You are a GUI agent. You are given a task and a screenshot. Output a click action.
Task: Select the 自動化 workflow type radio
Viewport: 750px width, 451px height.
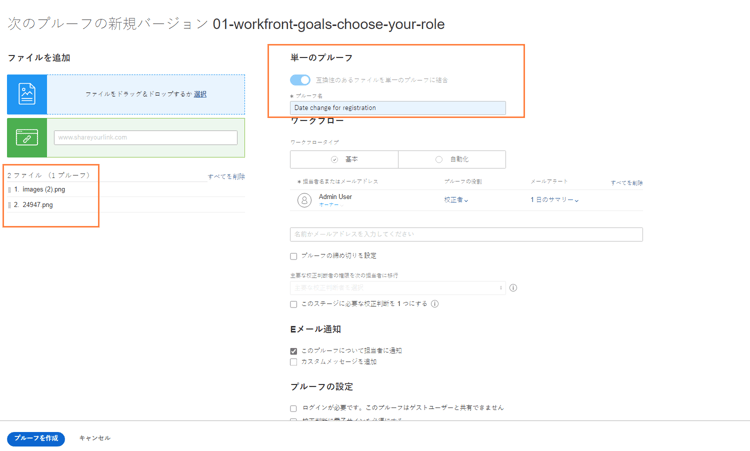[x=439, y=159]
